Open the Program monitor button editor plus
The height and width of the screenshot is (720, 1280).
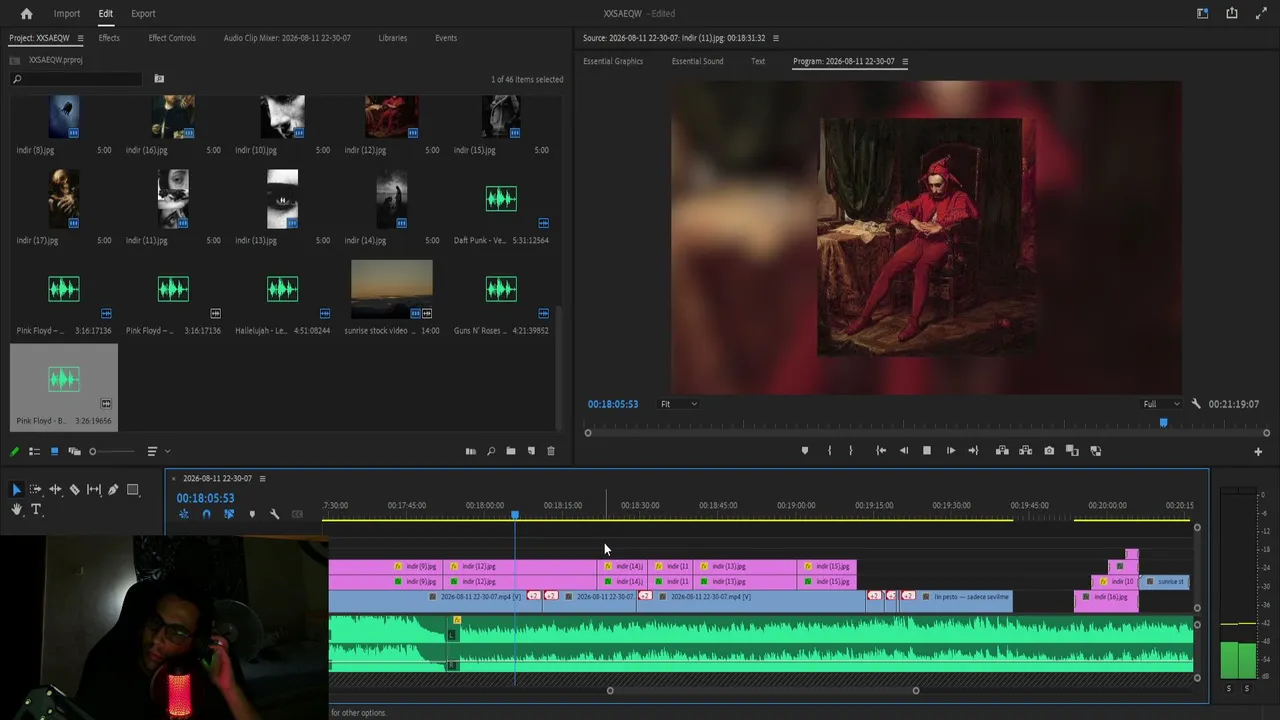coord(1258,452)
